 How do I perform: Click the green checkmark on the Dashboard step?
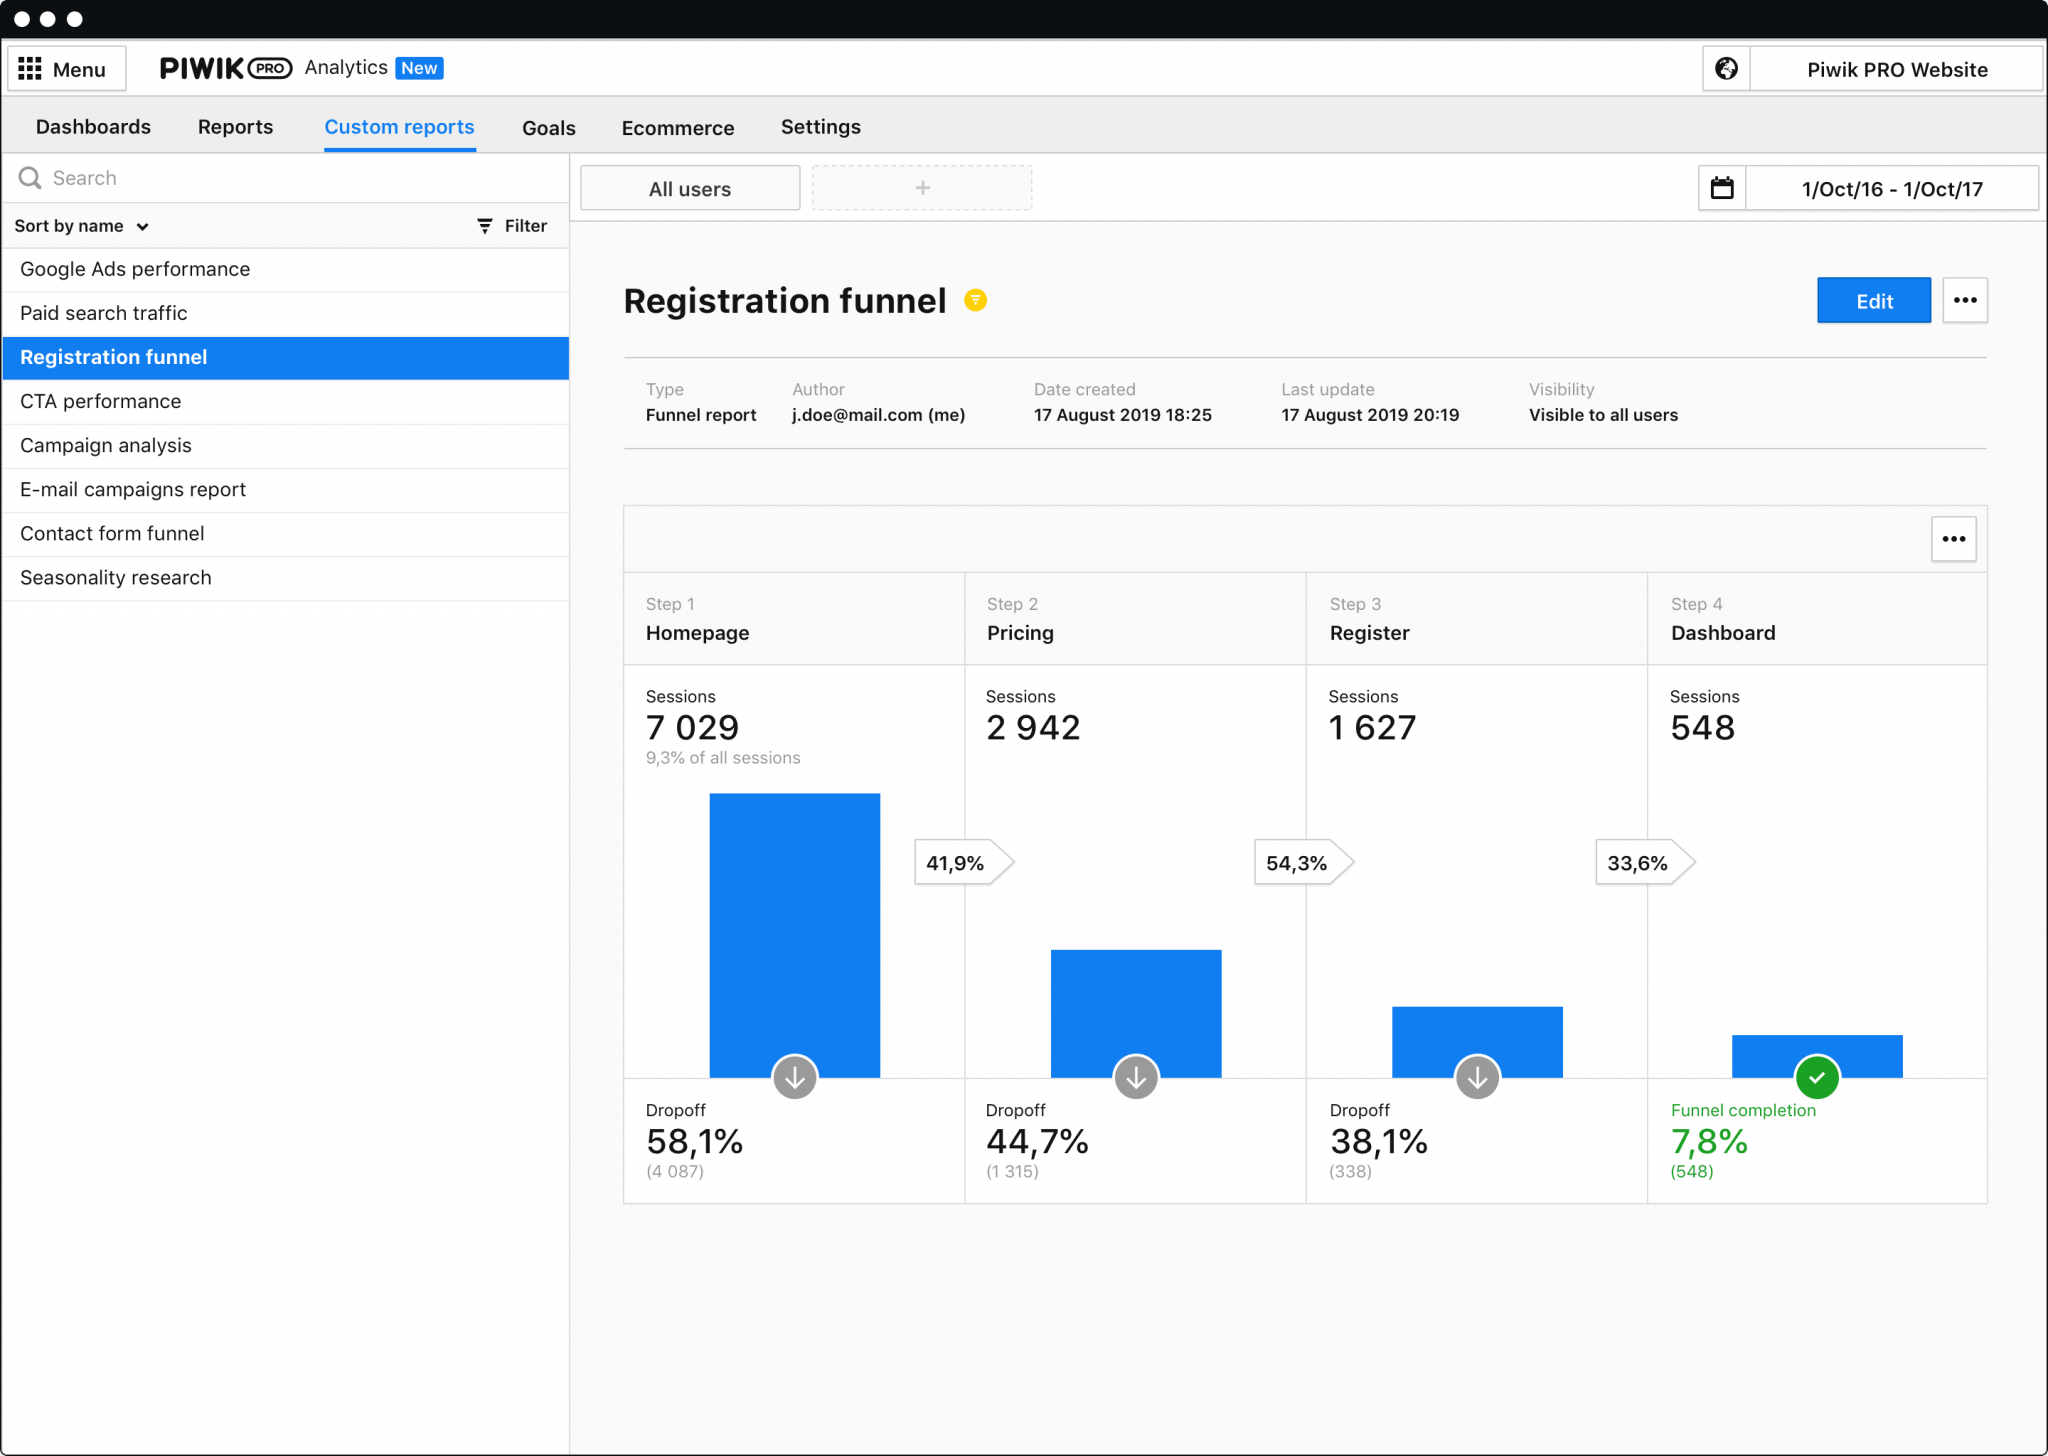pyautogui.click(x=1817, y=1077)
